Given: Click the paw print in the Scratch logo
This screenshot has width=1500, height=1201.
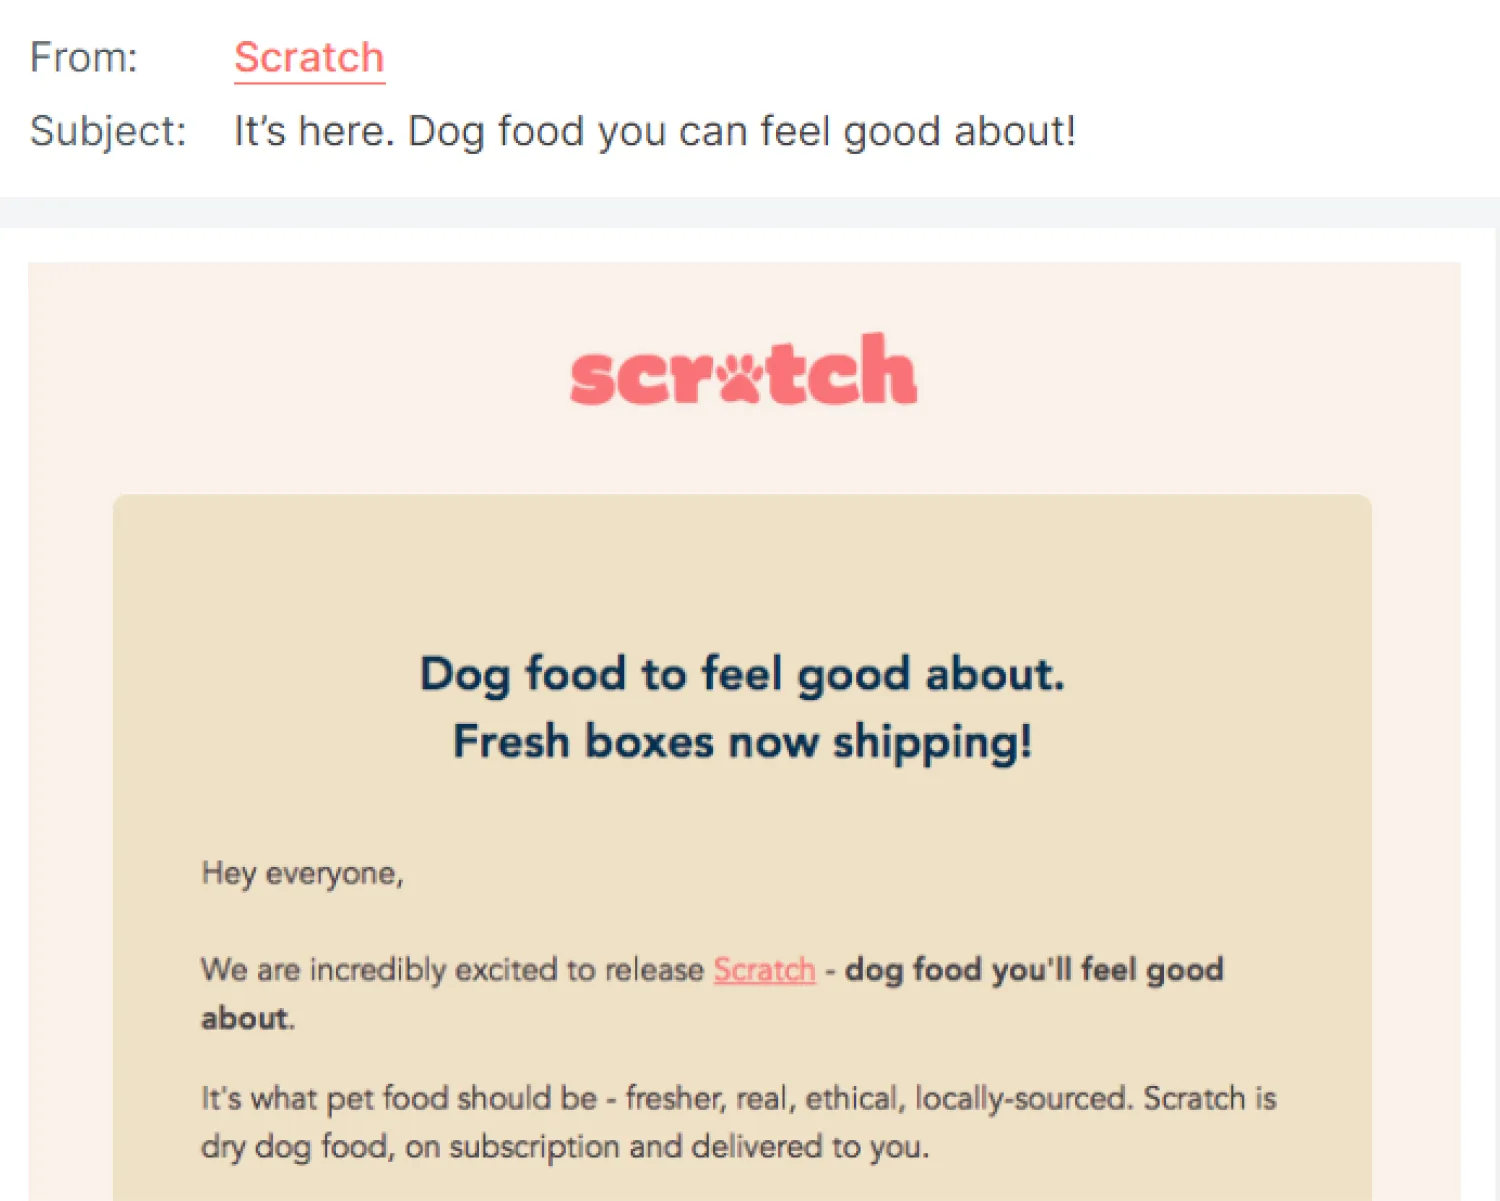Looking at the screenshot, I should 741,376.
